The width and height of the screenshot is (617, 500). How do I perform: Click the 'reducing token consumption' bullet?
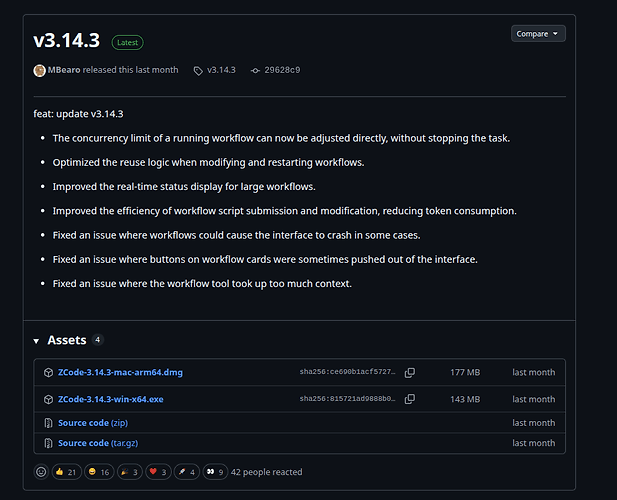click(284, 211)
